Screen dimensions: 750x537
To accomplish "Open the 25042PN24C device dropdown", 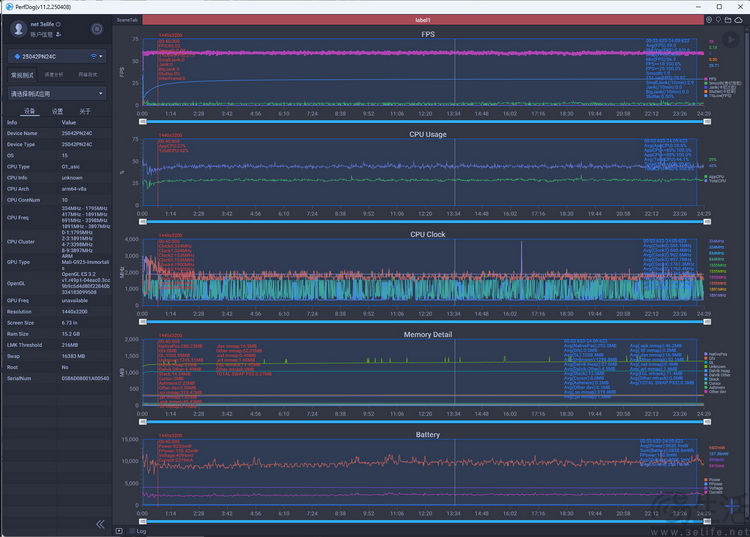I will 56,56.
